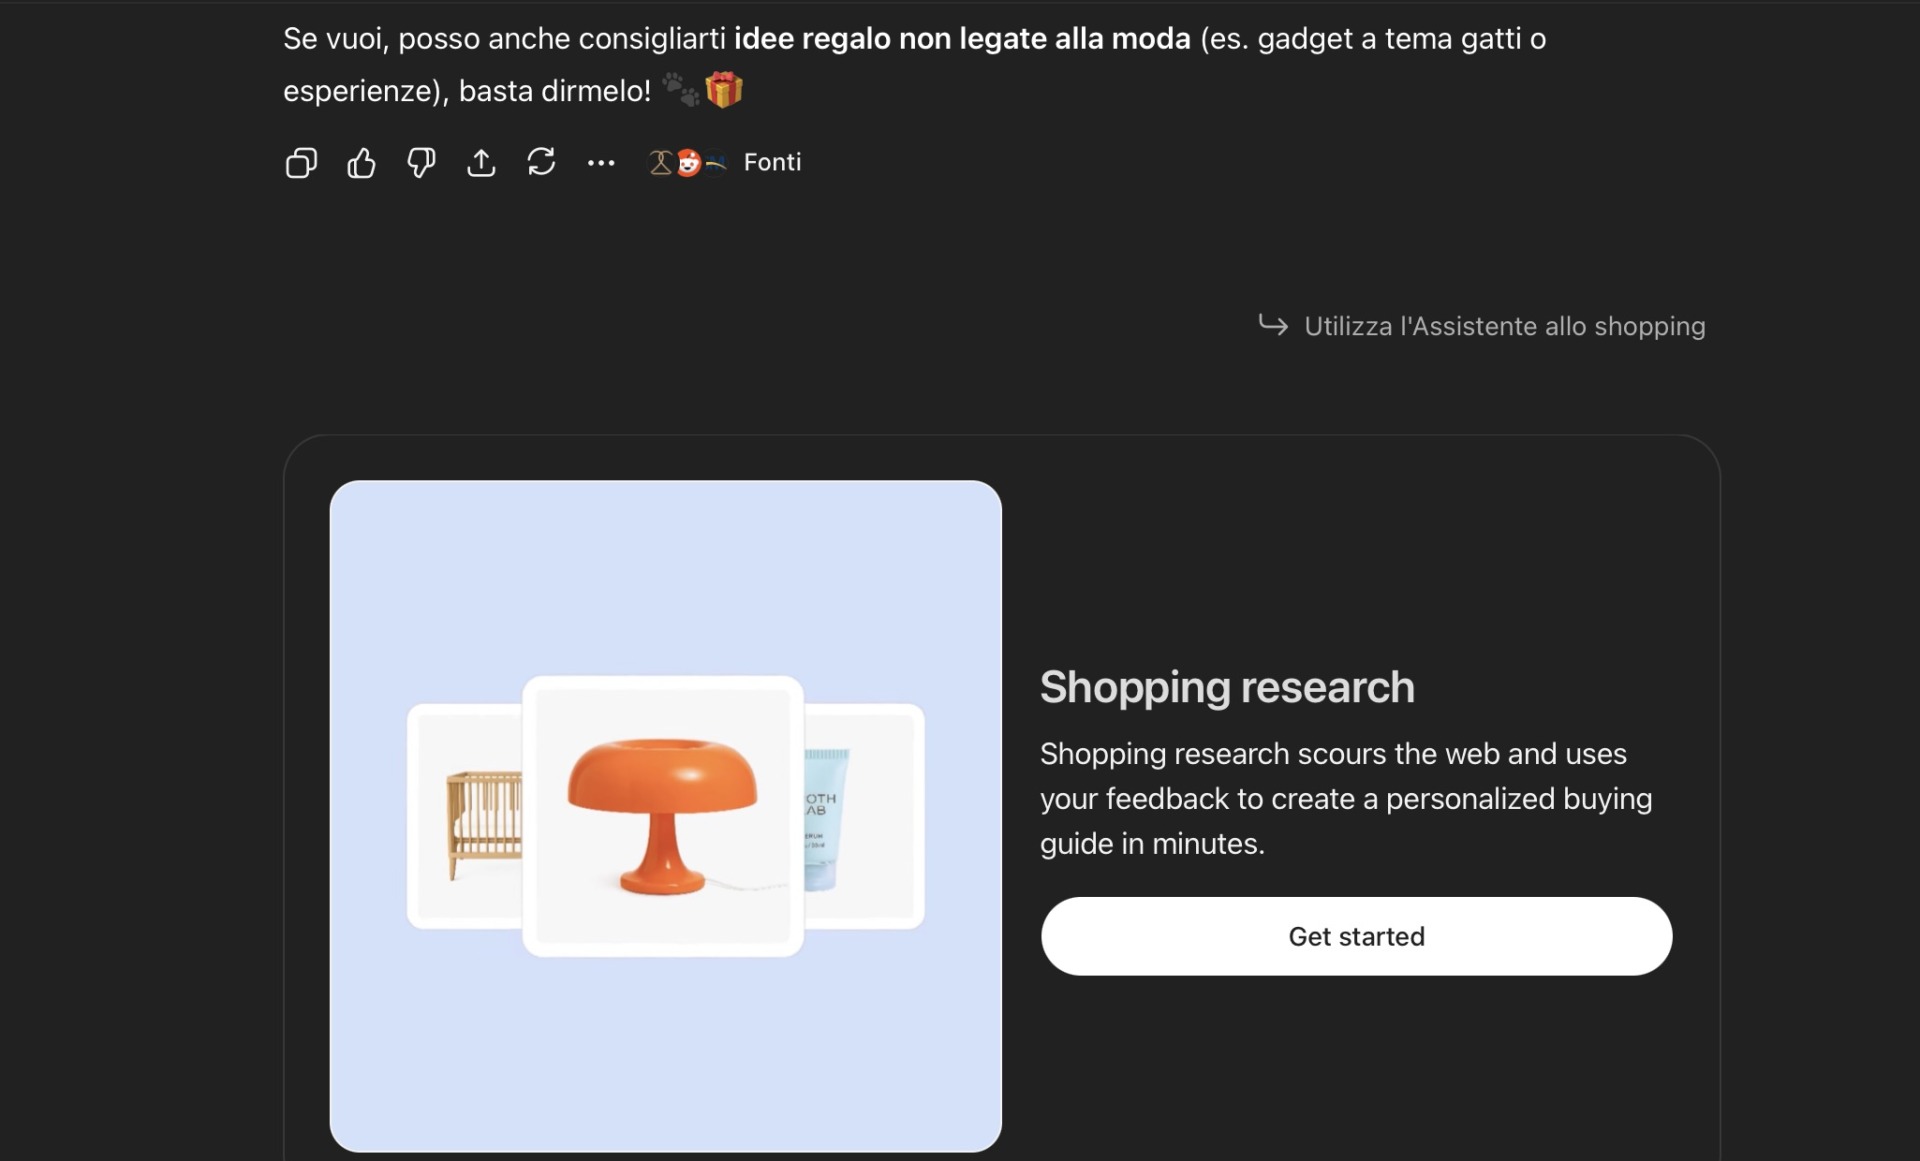Screen dimensions: 1920x1161
Task: Click the Shopping research heading
Action: pos(1227,687)
